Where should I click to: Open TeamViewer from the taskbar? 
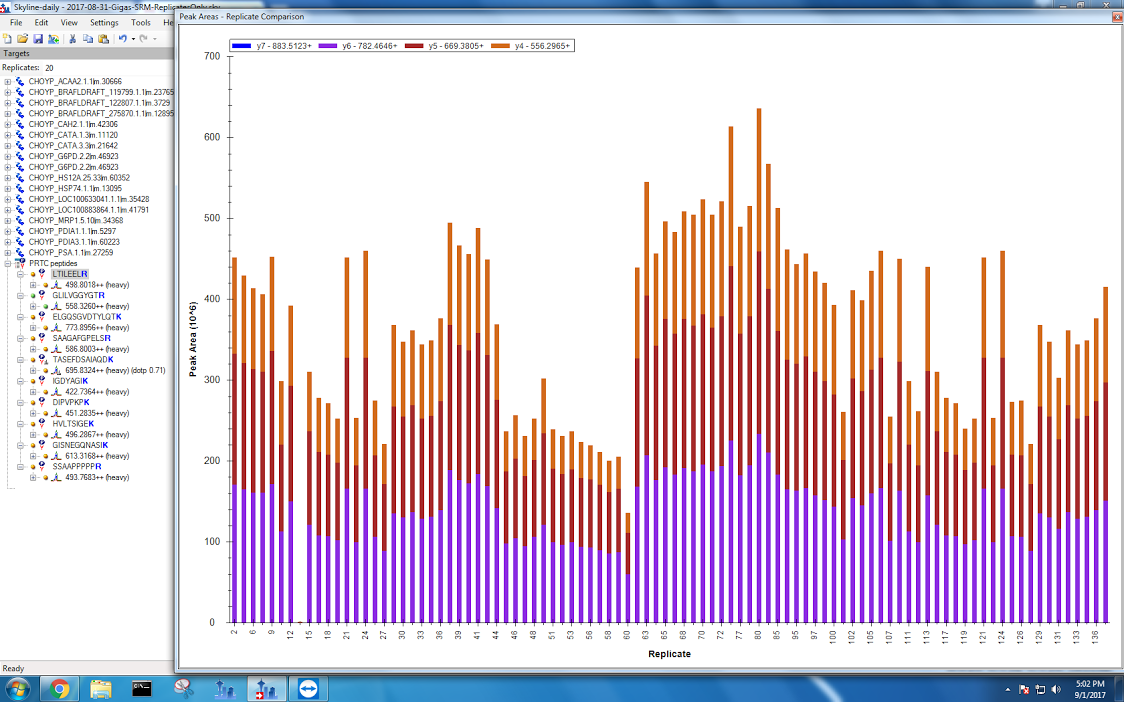click(305, 689)
